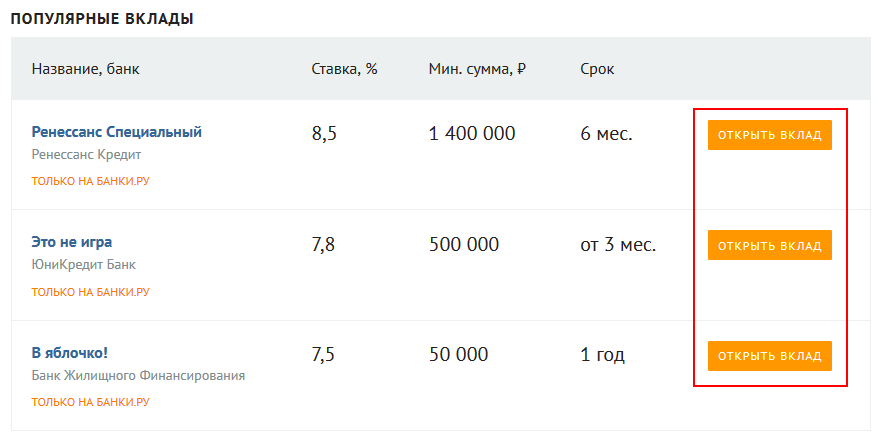Select the 500 000 minimum sum value
878x437 pixels.
[464, 245]
